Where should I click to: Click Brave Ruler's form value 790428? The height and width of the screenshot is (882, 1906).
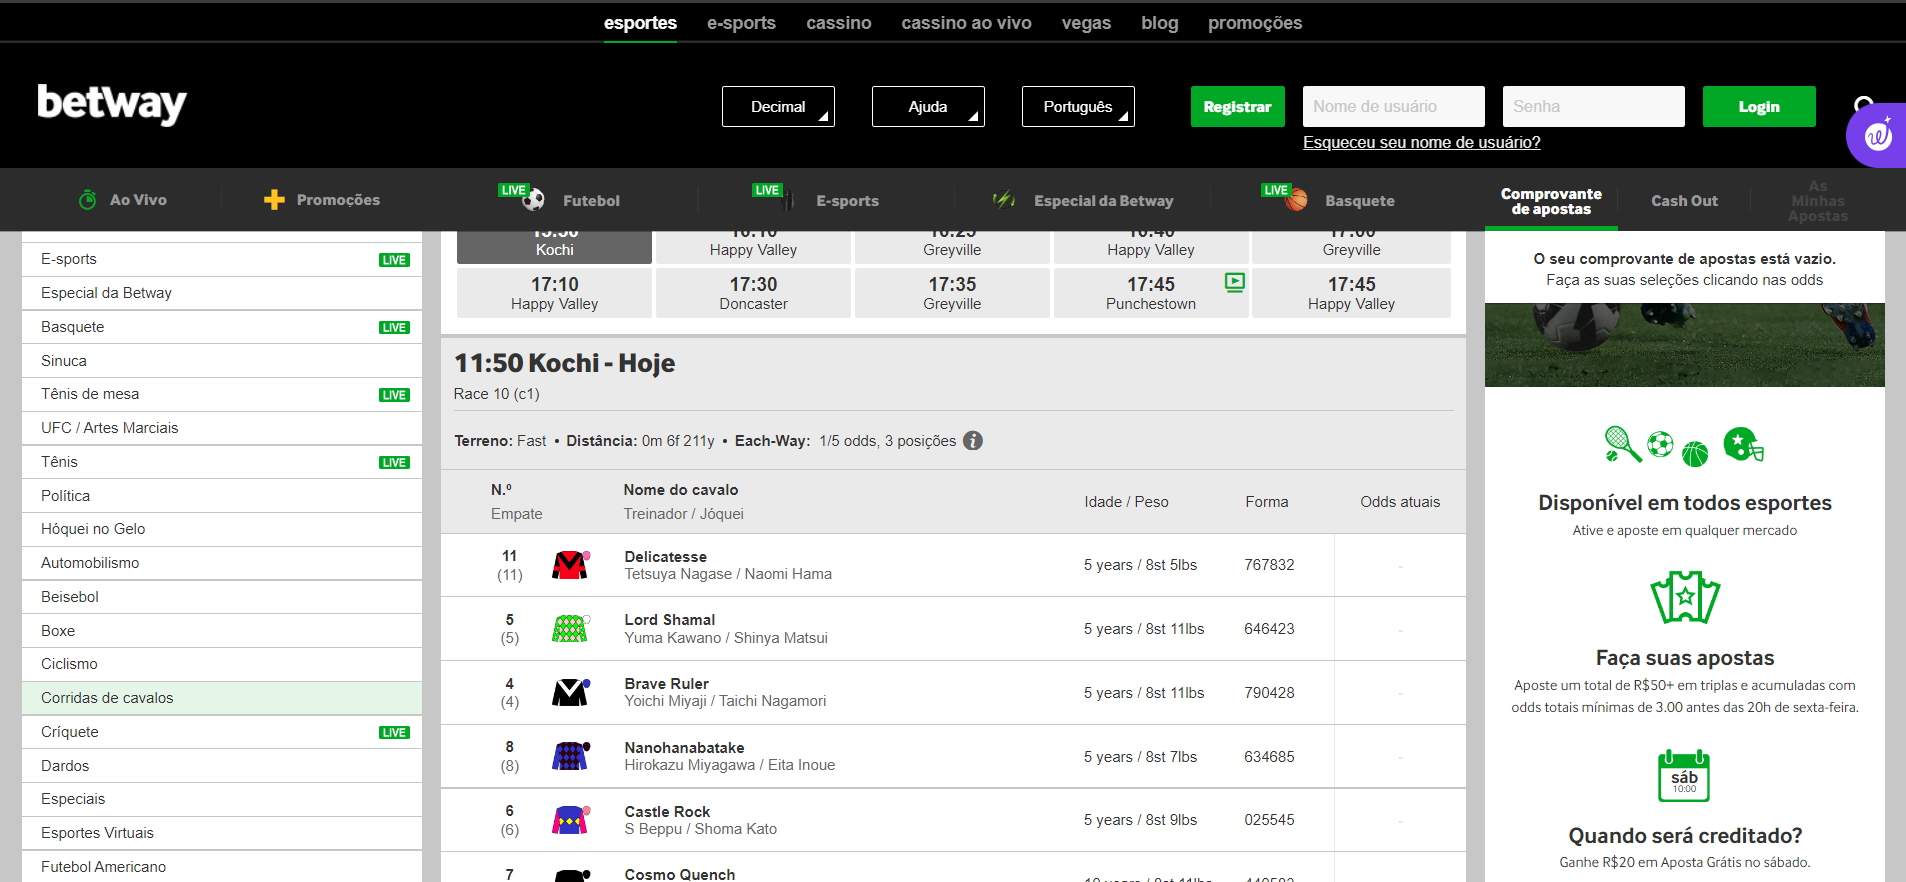[1269, 693]
